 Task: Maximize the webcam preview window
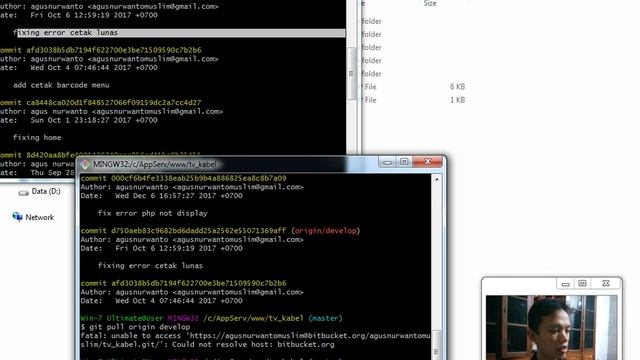582,284
